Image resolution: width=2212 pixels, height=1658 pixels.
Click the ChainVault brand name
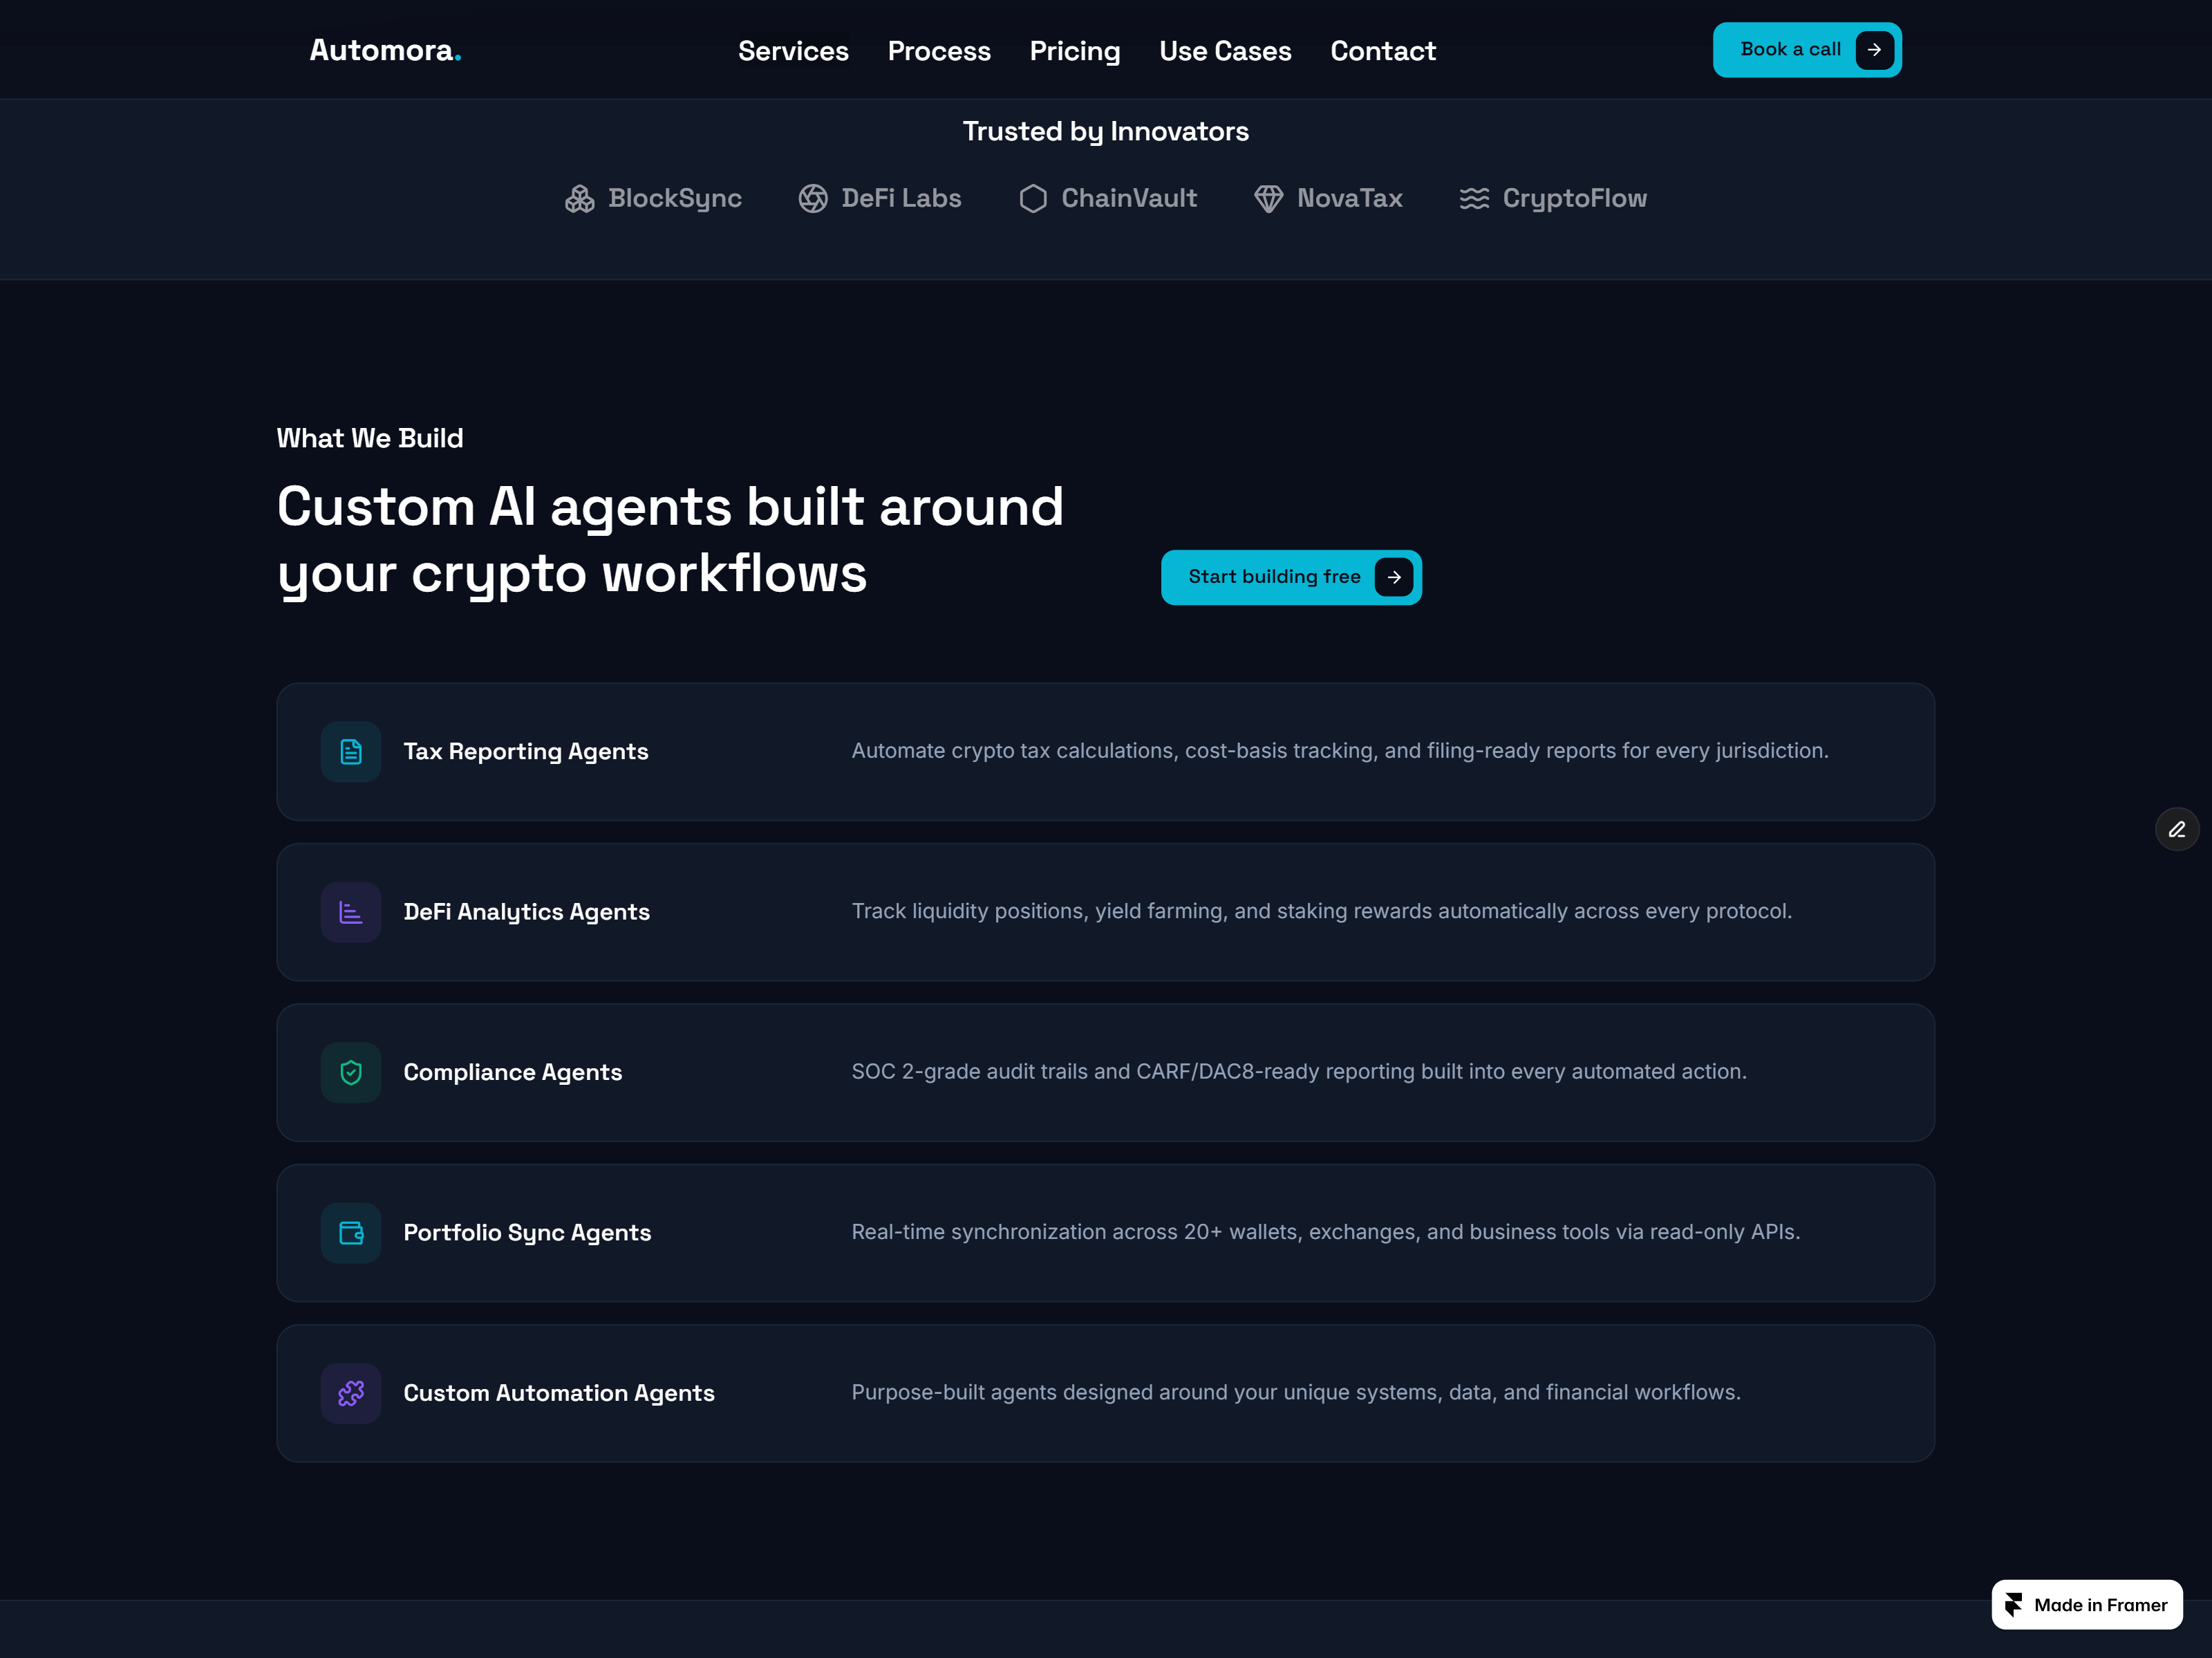[1129, 199]
